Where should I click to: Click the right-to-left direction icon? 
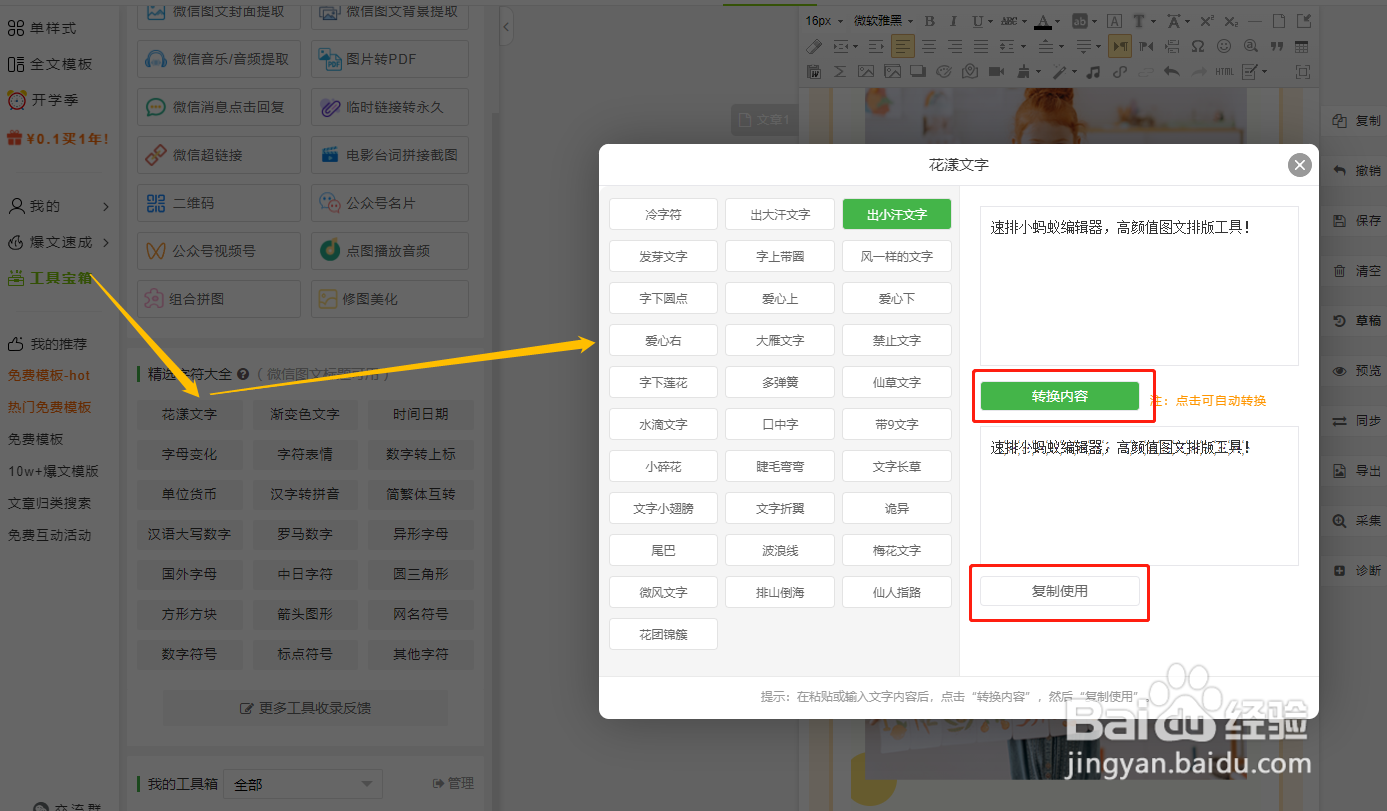[x=1146, y=46]
